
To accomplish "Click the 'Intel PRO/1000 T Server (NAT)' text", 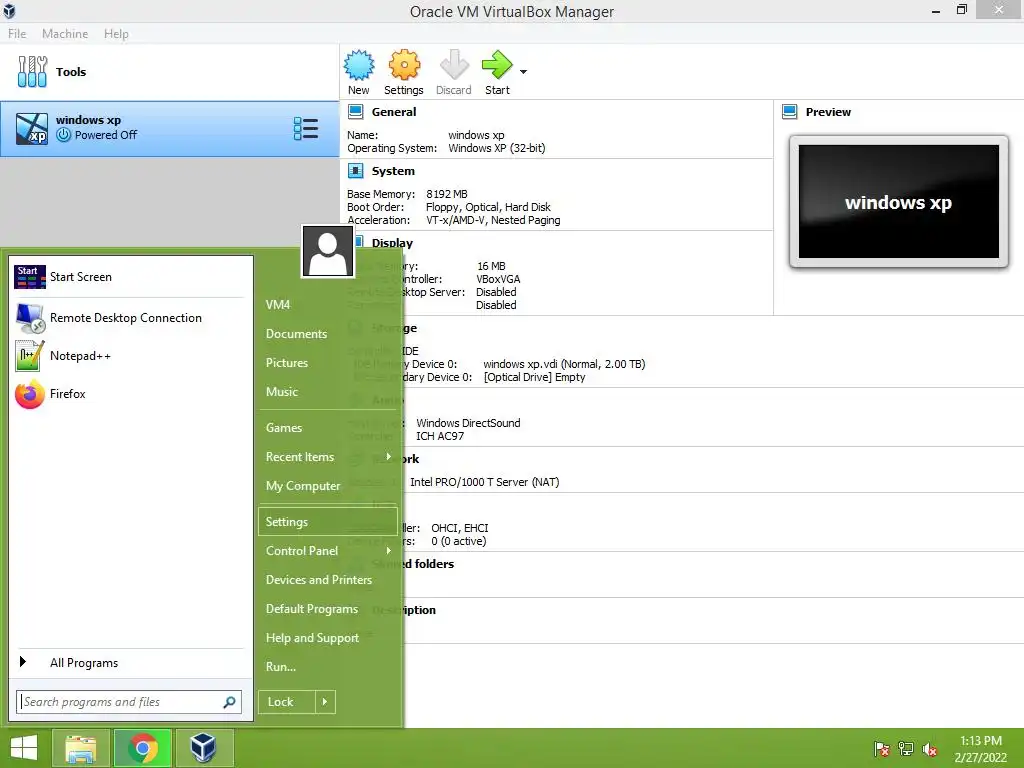I will [485, 482].
